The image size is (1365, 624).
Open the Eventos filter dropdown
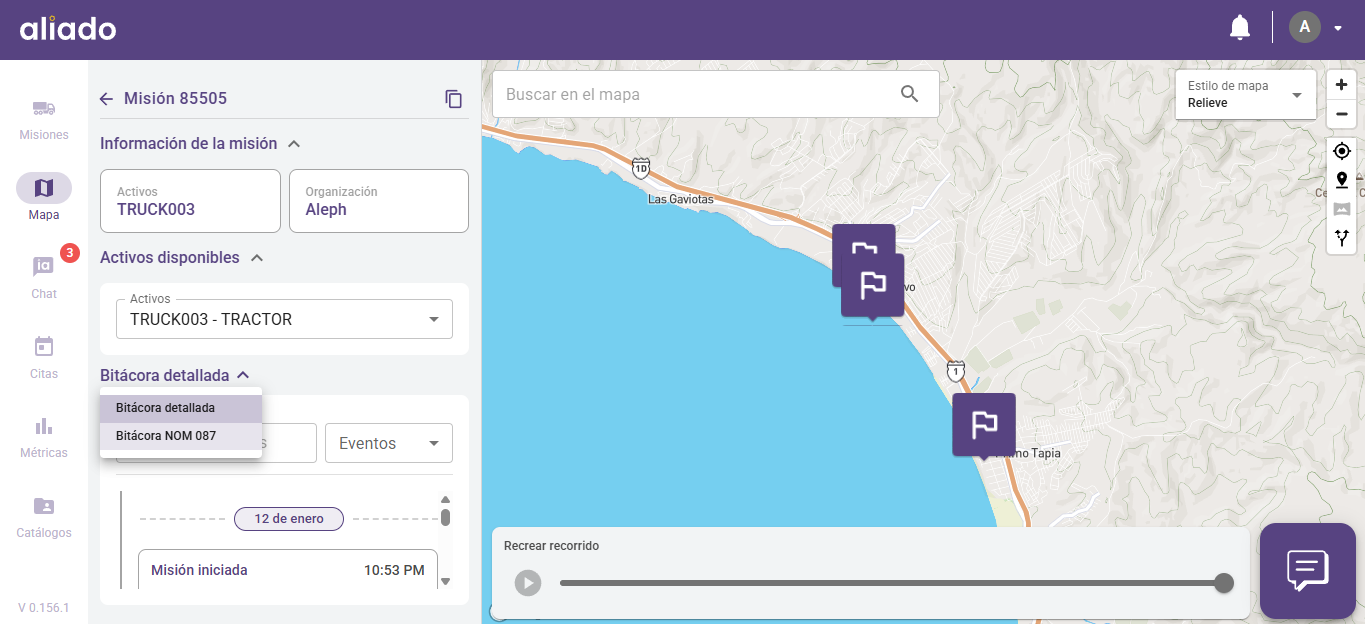pos(388,443)
